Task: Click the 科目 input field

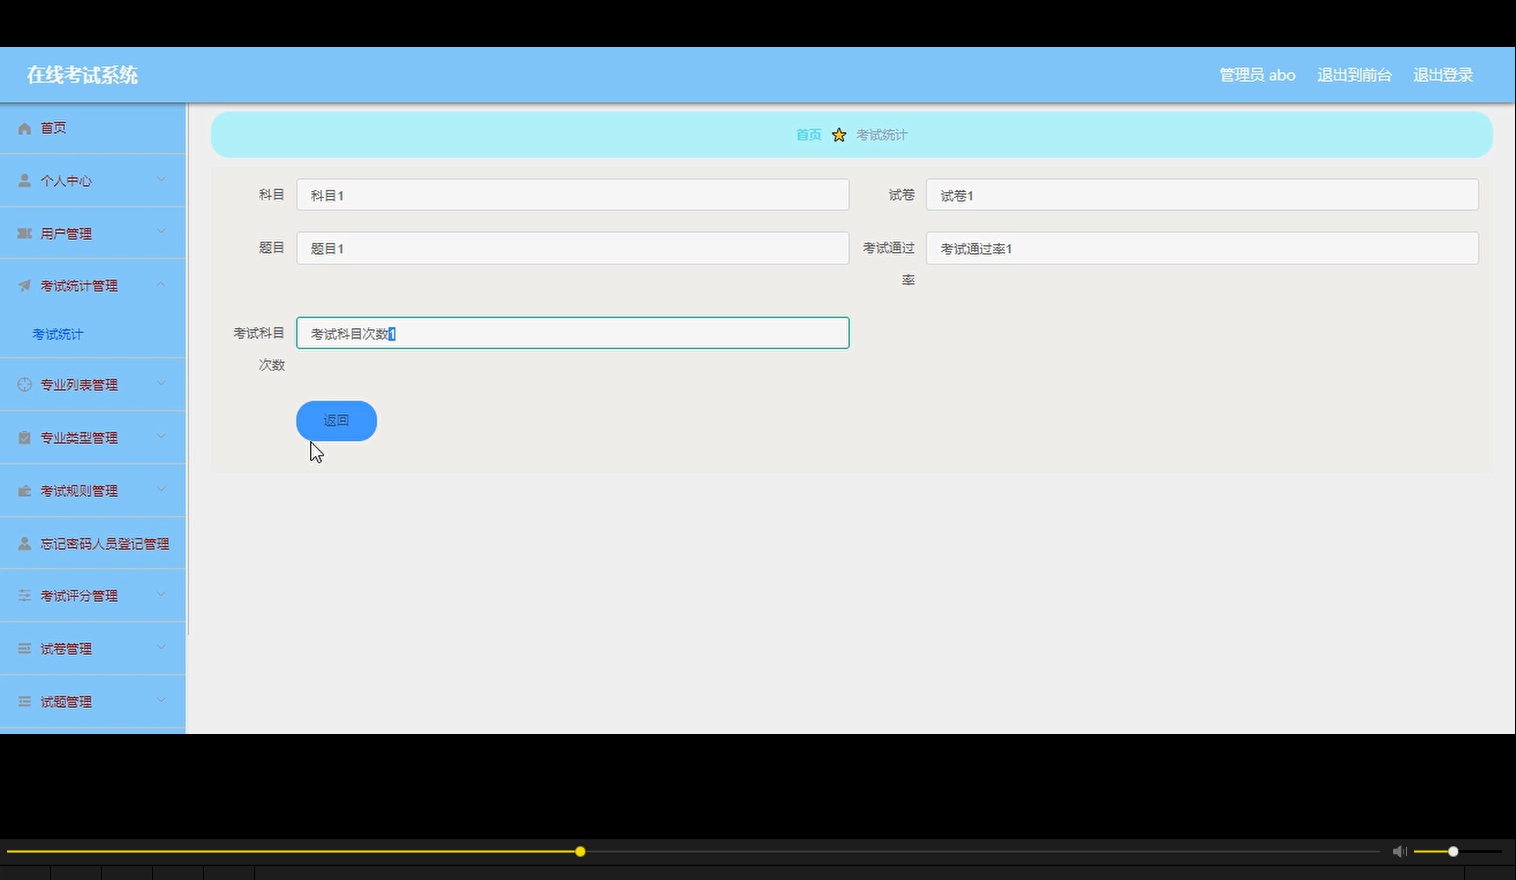Action: pyautogui.click(x=573, y=195)
